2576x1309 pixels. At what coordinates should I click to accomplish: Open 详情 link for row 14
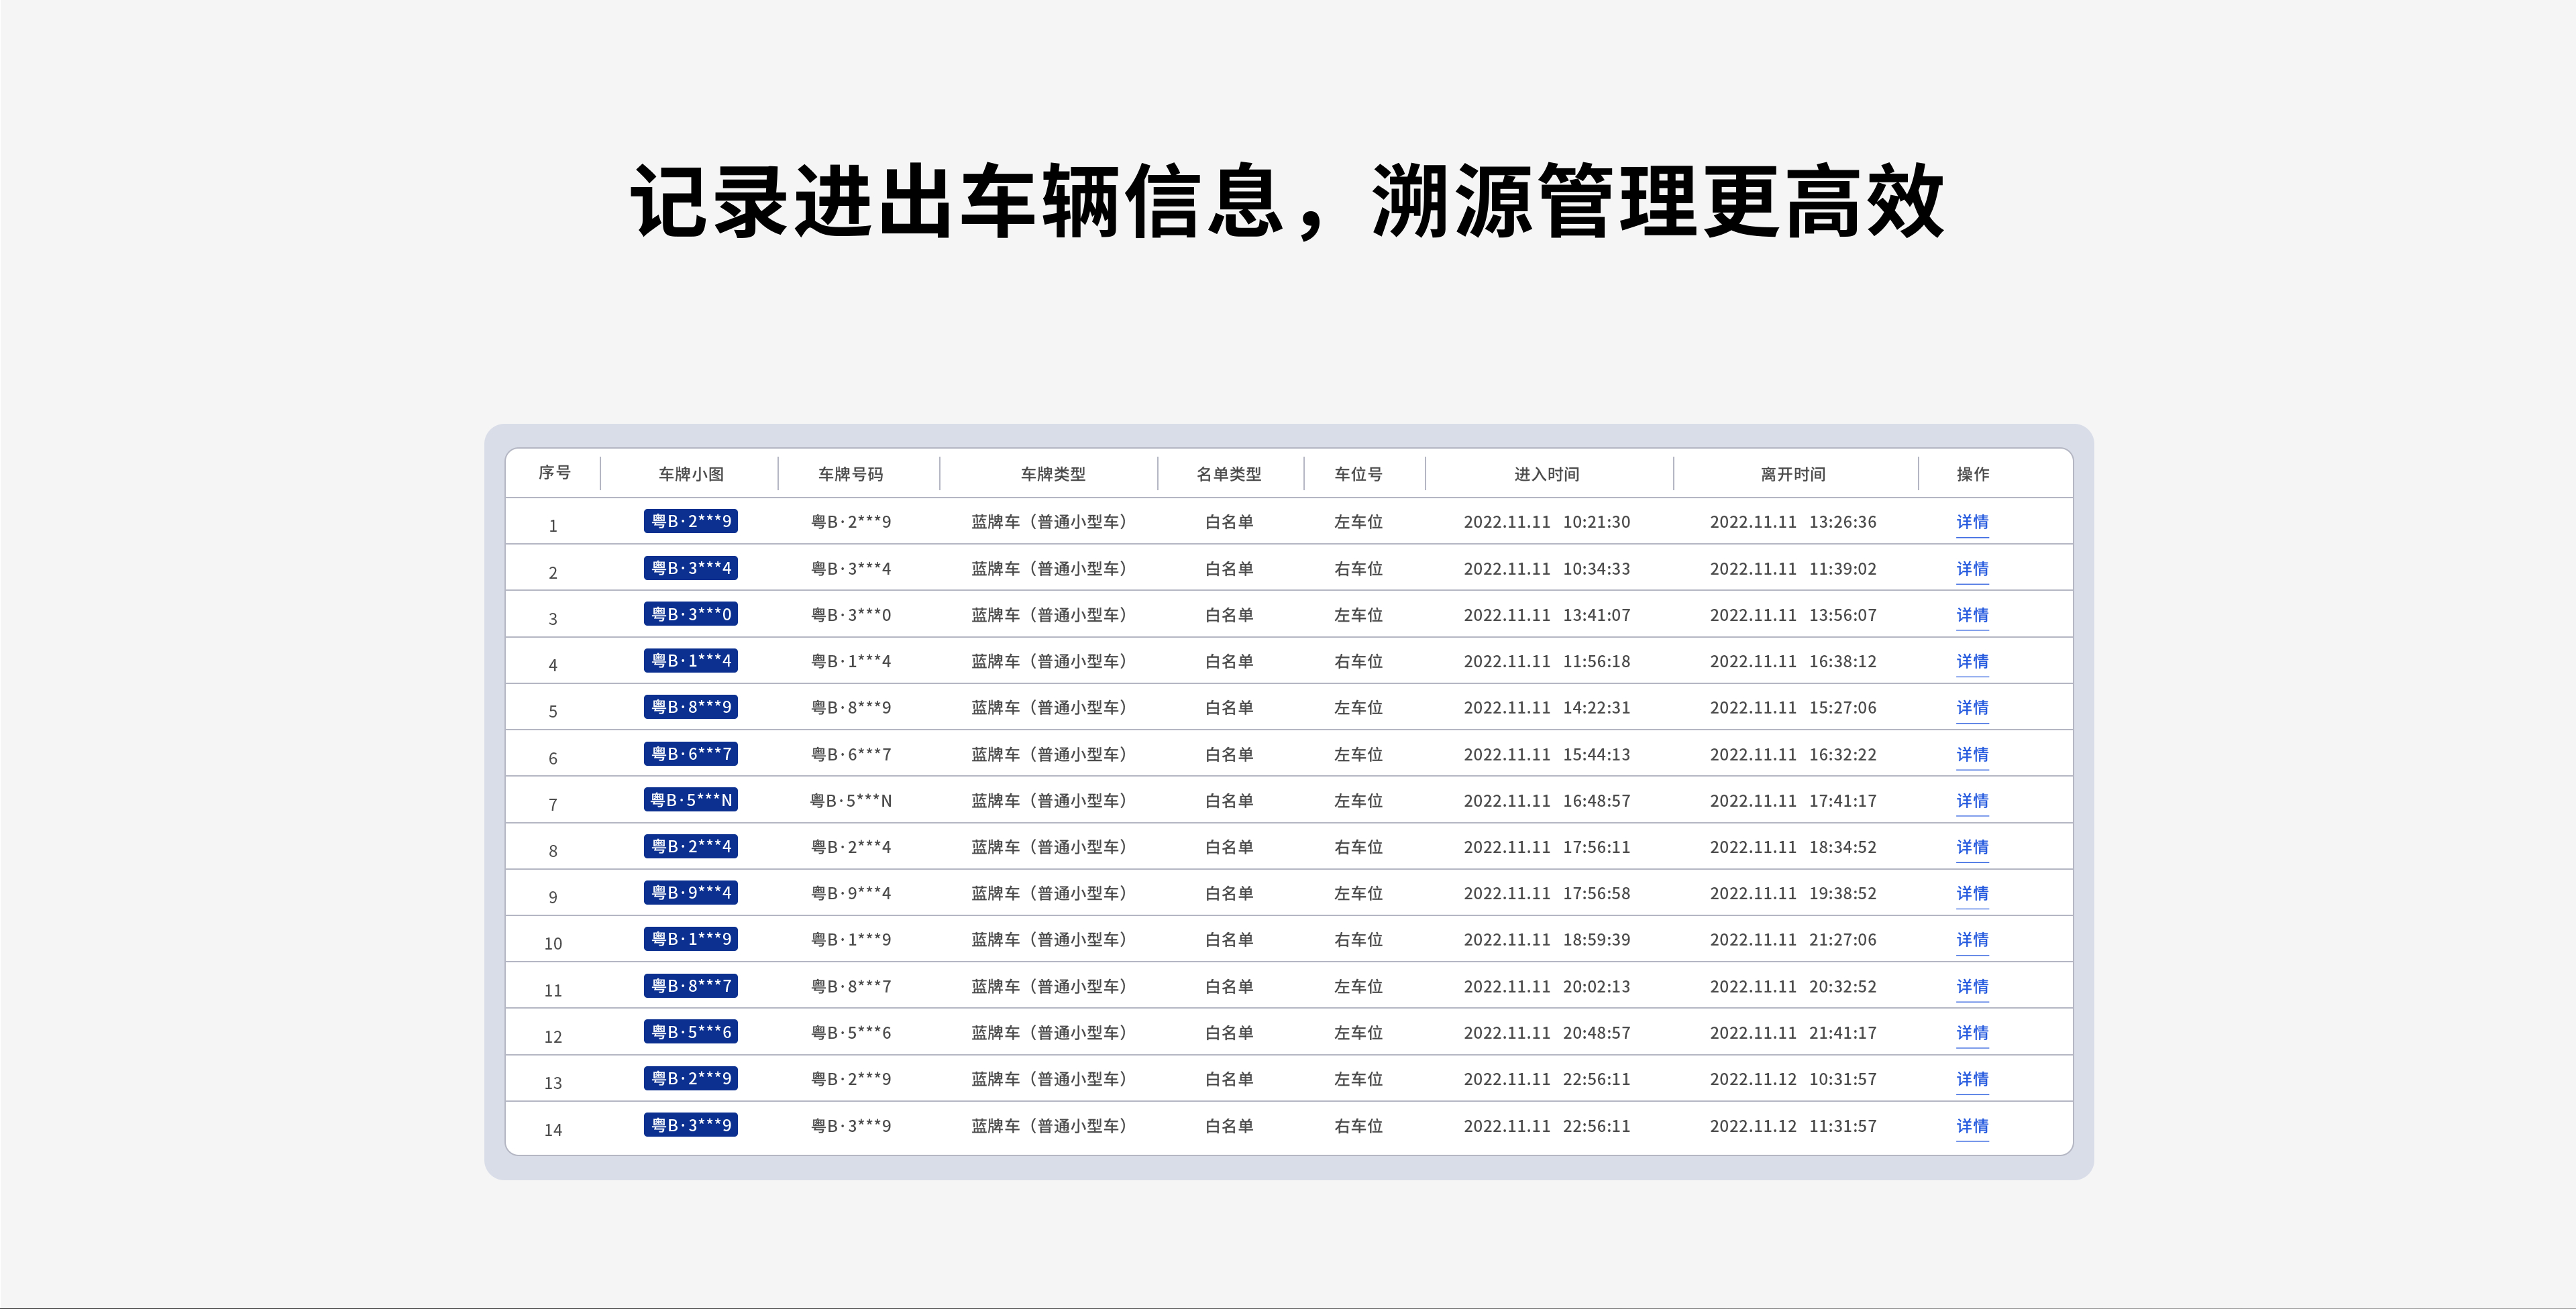tap(1972, 1126)
